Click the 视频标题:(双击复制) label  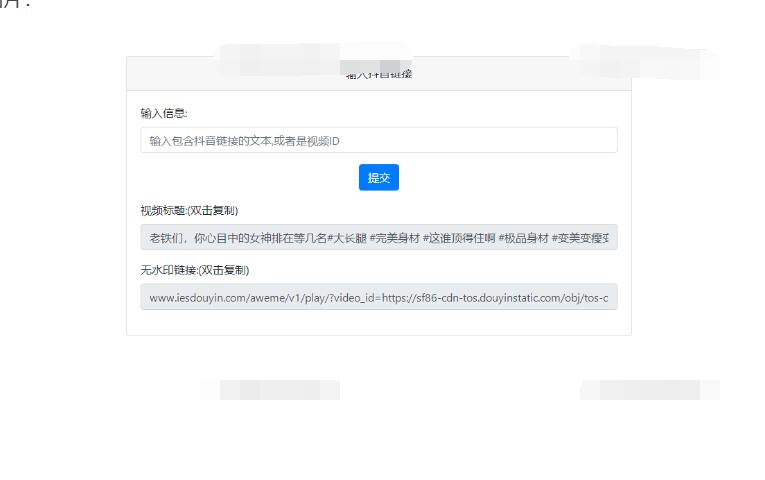pyautogui.click(x=189, y=210)
